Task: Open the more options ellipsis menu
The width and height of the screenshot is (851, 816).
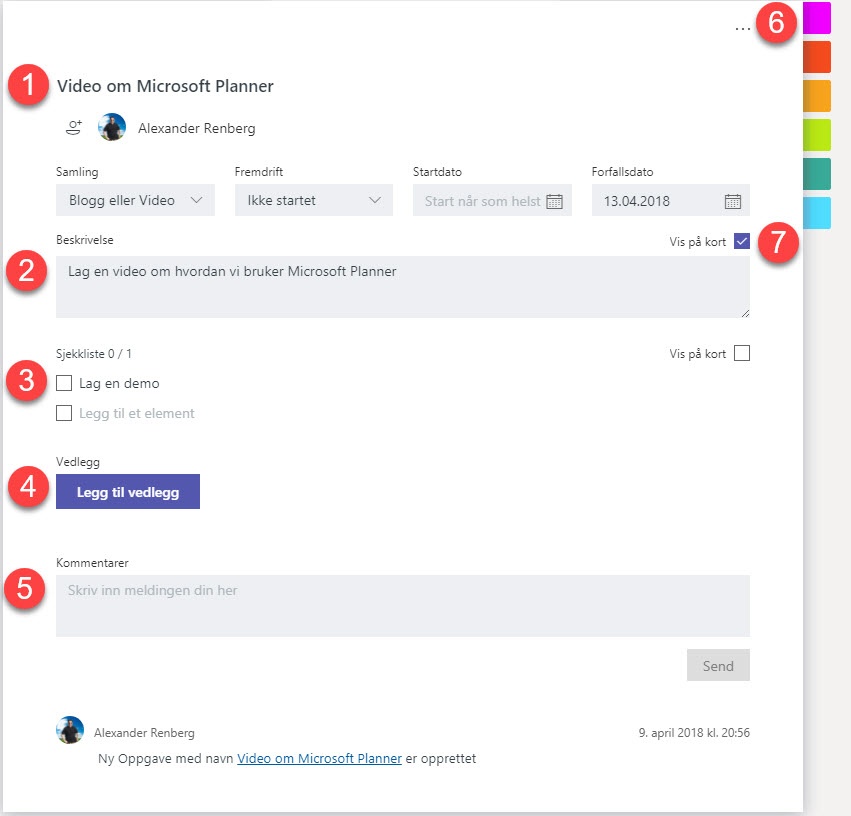Action: (x=742, y=29)
